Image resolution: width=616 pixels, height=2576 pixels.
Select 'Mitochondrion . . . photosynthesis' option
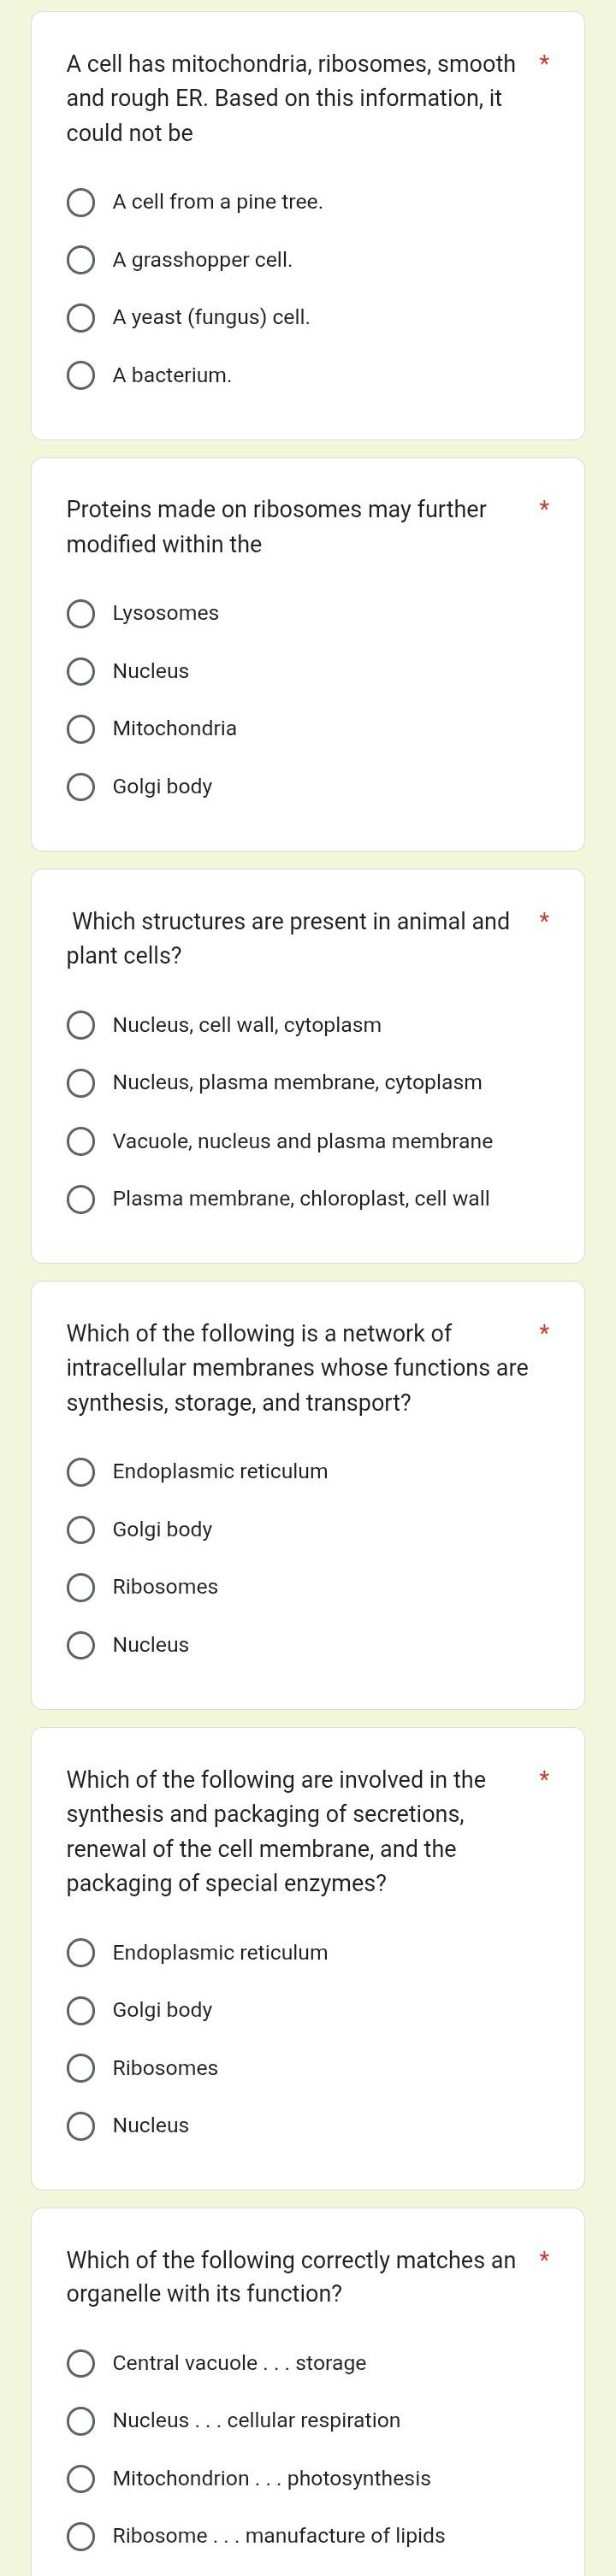(81, 2479)
